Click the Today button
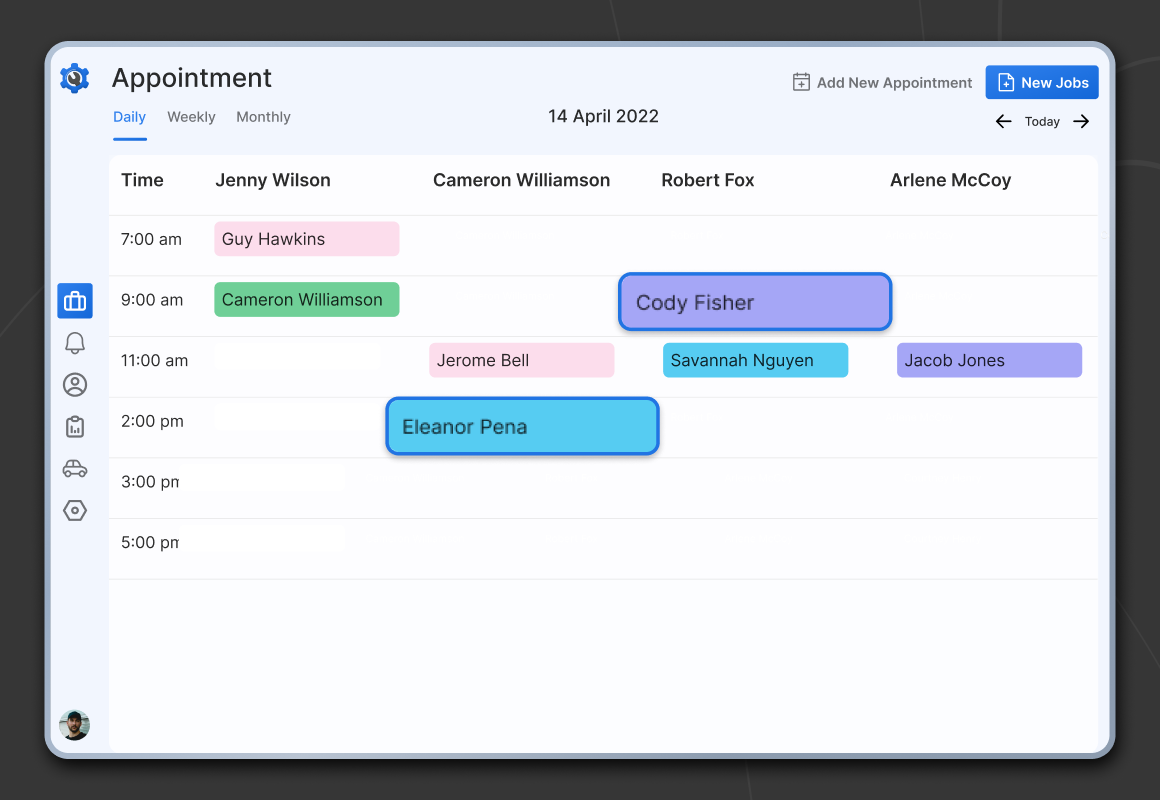Screen dimensions: 1160x800 click(1042, 121)
